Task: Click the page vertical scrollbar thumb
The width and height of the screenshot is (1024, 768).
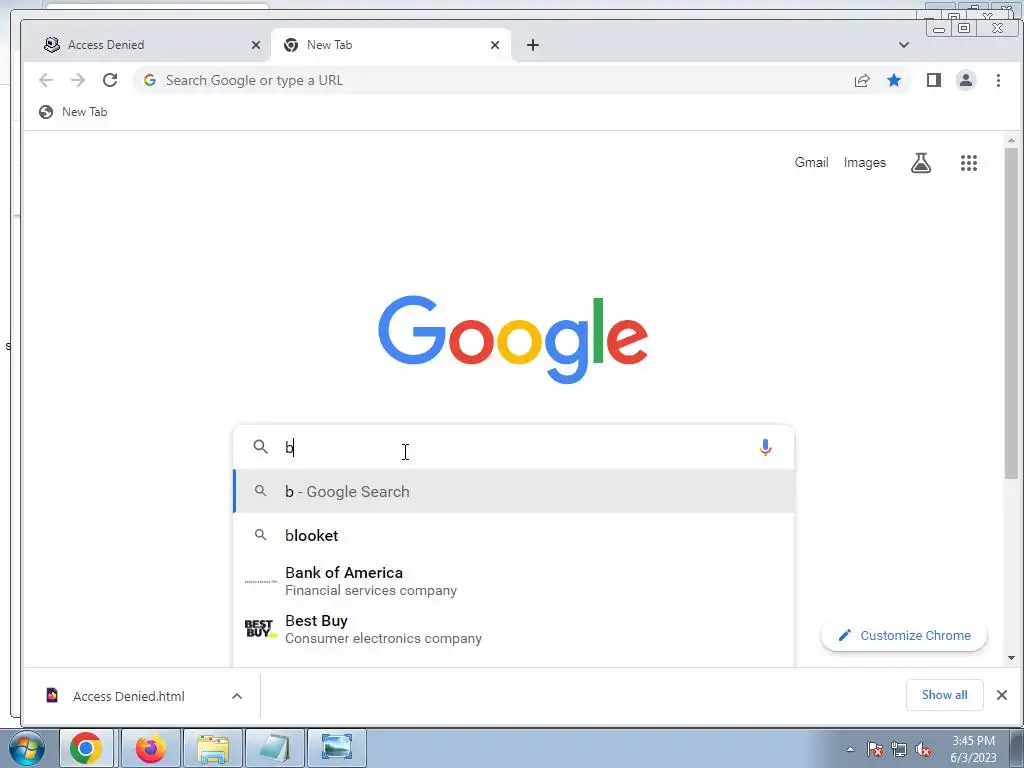Action: click(x=1011, y=313)
